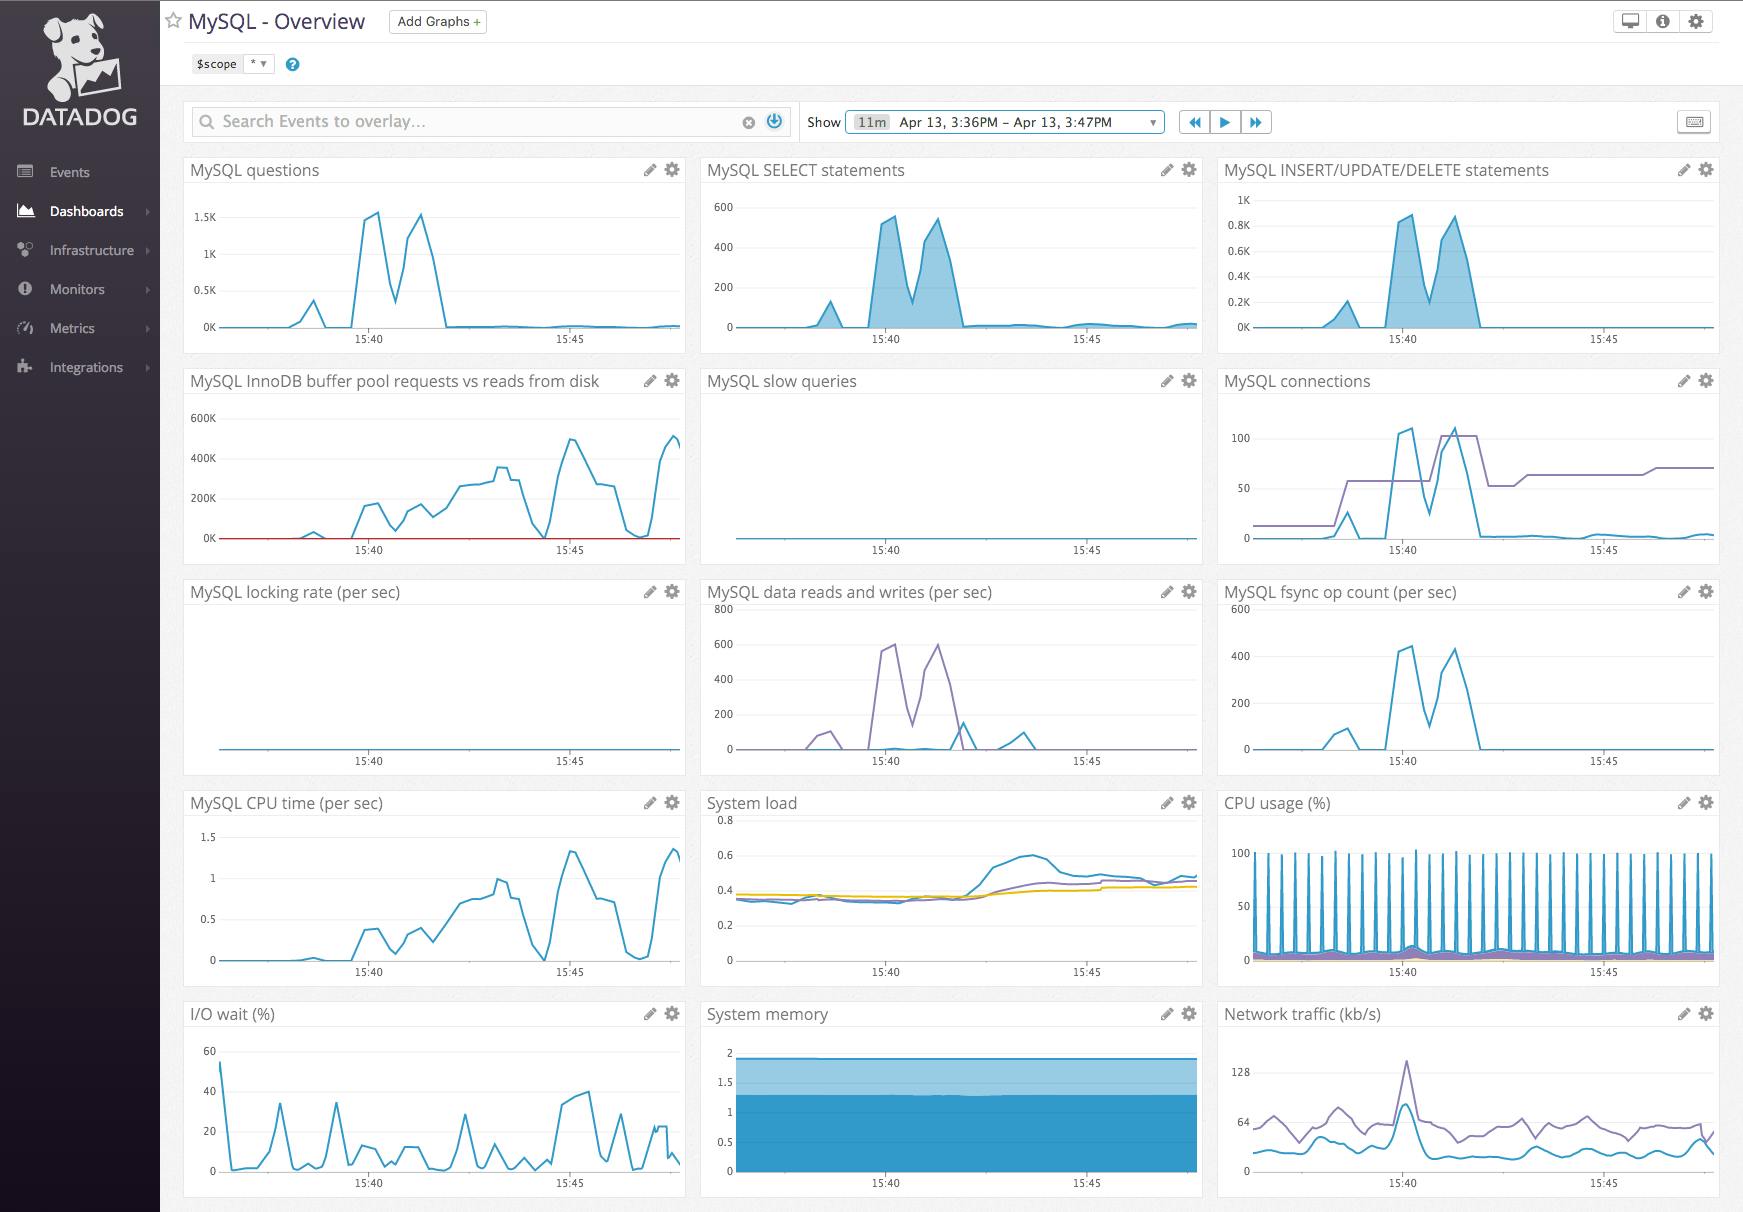Image resolution: width=1743 pixels, height=1212 pixels.
Task: Open the Events sidebar item
Action: [69, 172]
